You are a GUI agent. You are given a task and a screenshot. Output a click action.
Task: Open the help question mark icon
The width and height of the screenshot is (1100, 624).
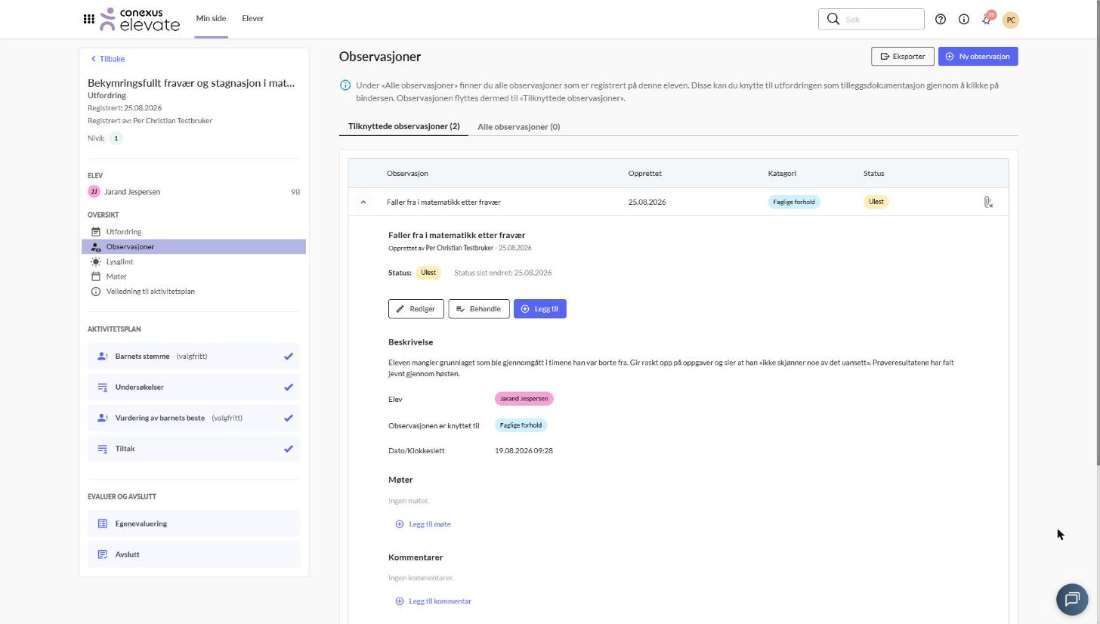(x=940, y=20)
